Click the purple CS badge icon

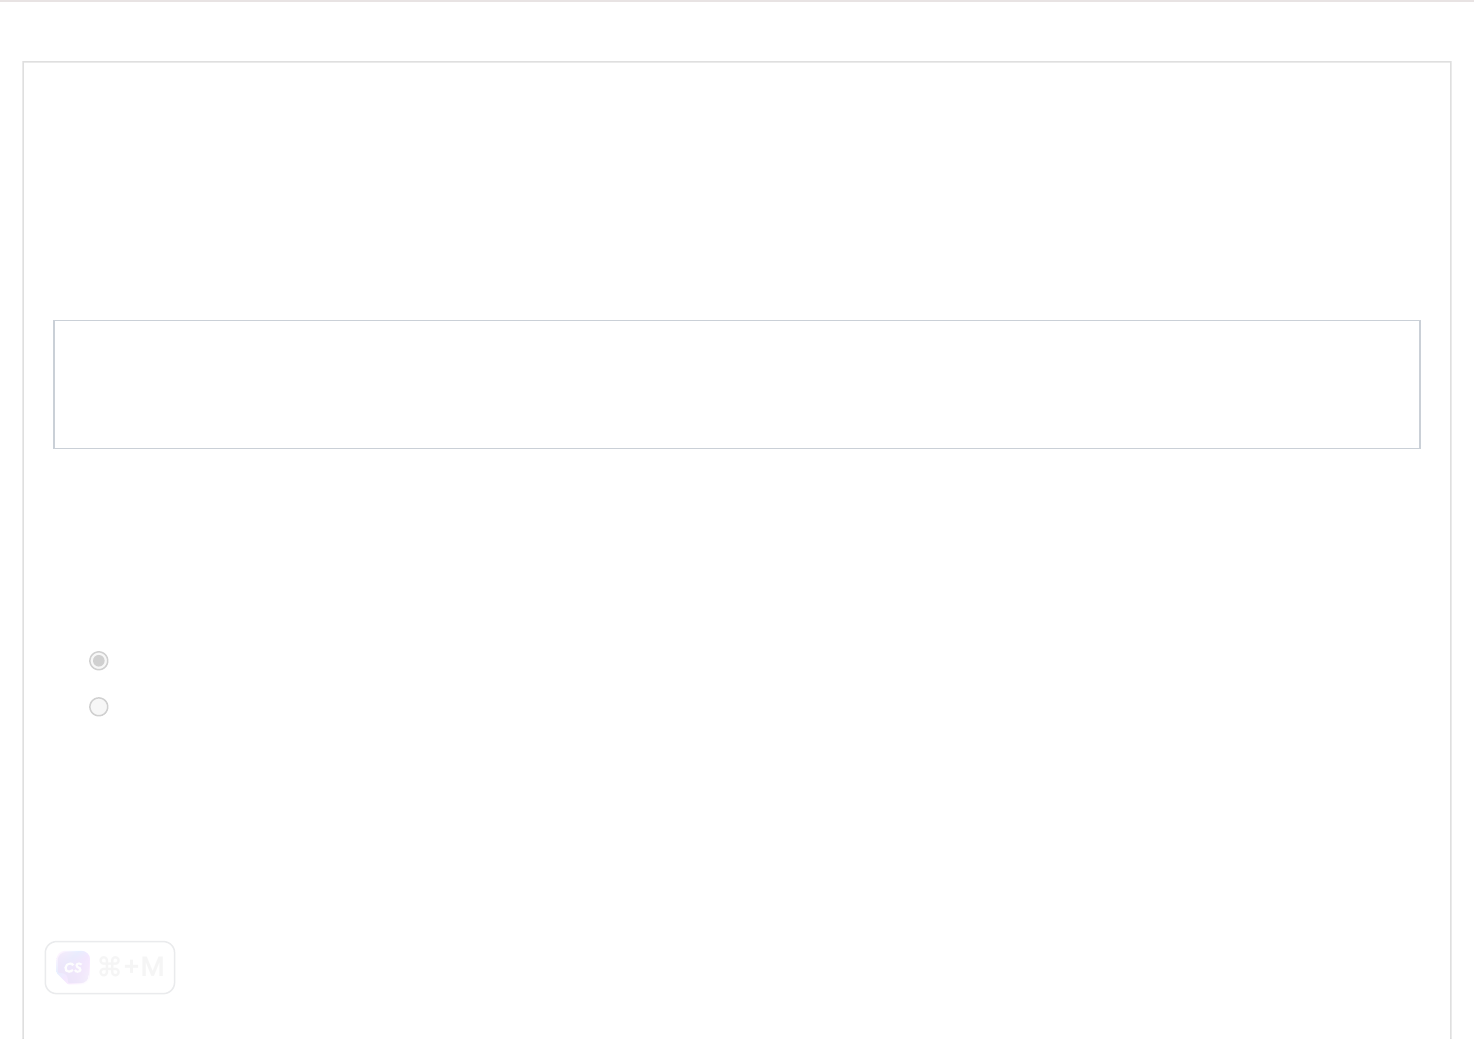tap(73, 967)
